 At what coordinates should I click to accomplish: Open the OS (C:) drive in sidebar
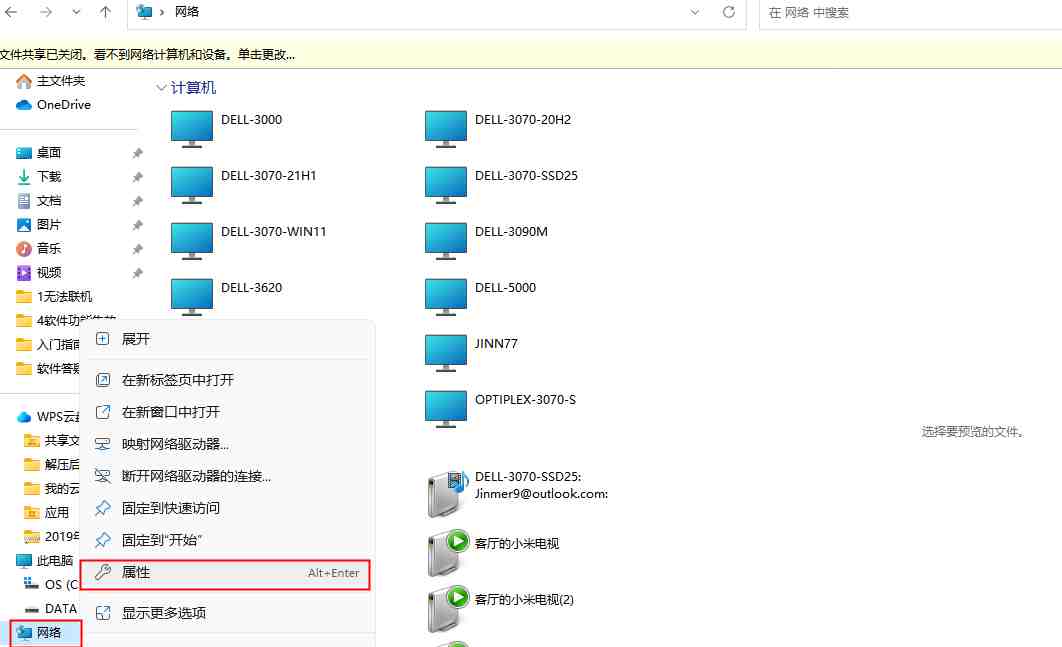(x=51, y=585)
